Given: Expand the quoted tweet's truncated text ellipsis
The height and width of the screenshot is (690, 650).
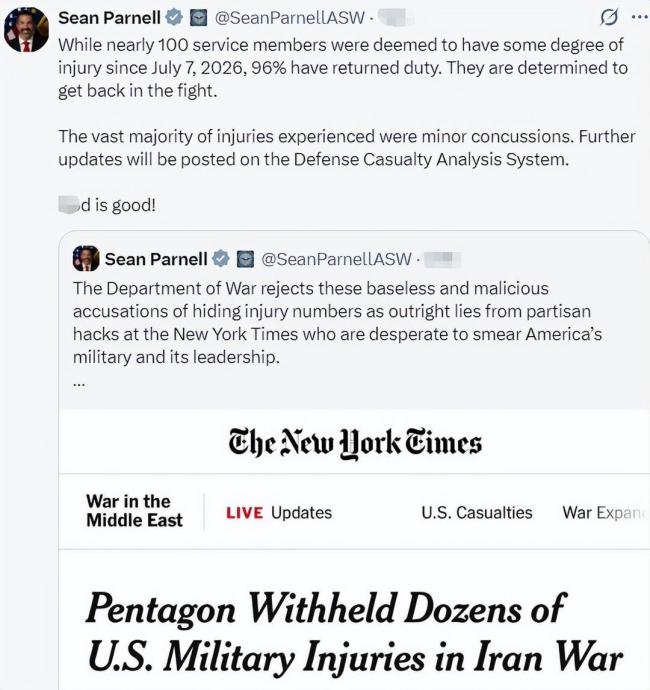Looking at the screenshot, I should tap(79, 383).
